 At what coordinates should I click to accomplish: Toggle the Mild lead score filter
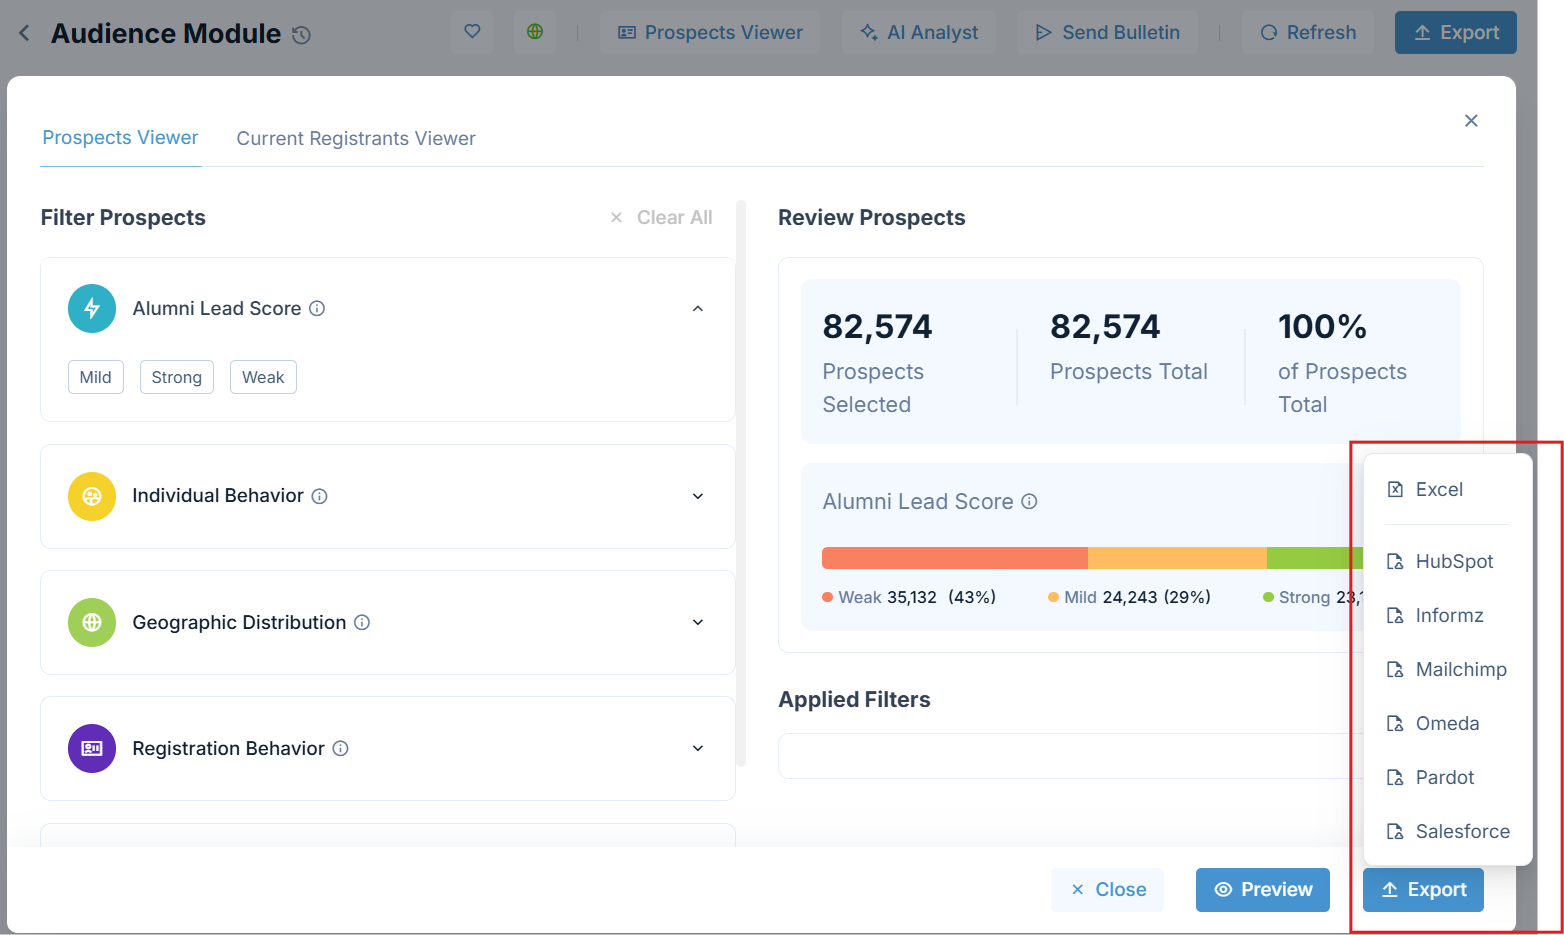tap(96, 377)
